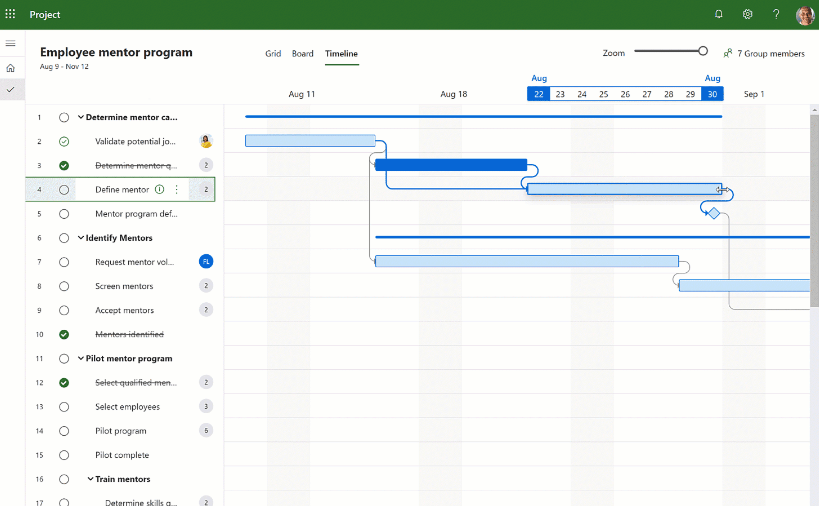Viewport: 819px width, 506px height.
Task: Click the assignee badge on Select qualified men... row
Action: pyautogui.click(x=206, y=382)
